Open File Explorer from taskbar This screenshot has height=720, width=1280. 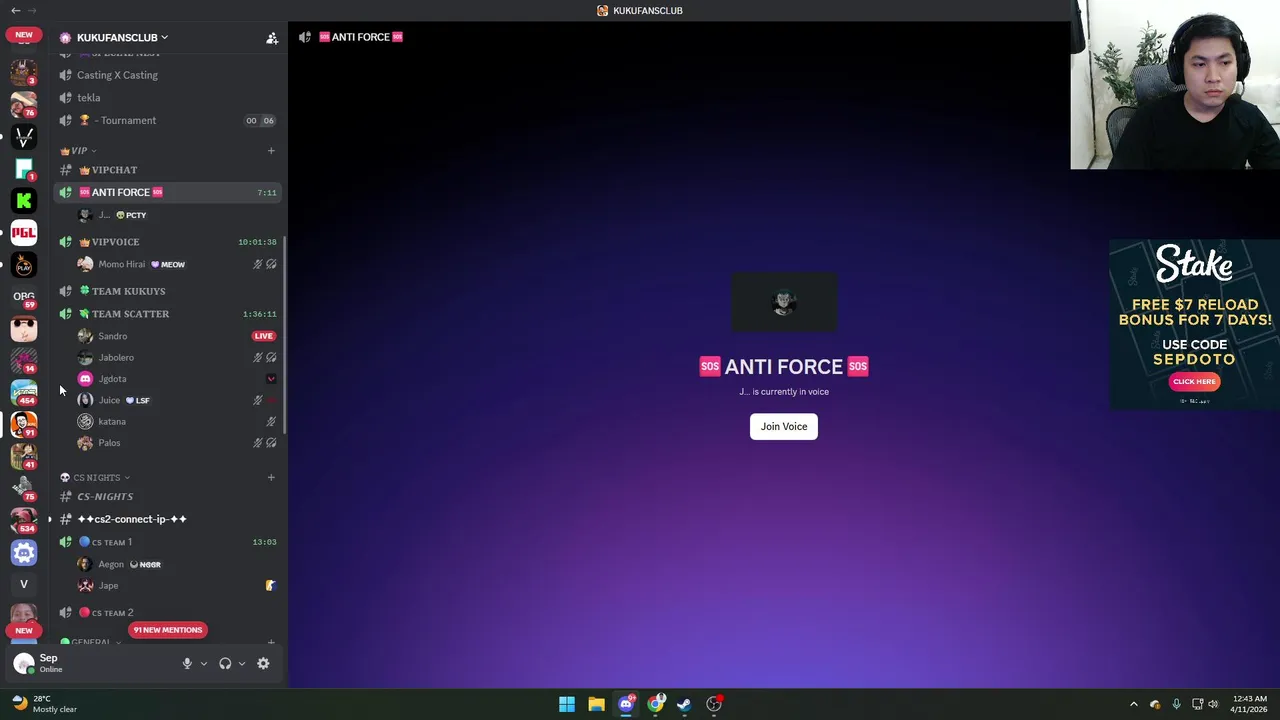[x=596, y=704]
